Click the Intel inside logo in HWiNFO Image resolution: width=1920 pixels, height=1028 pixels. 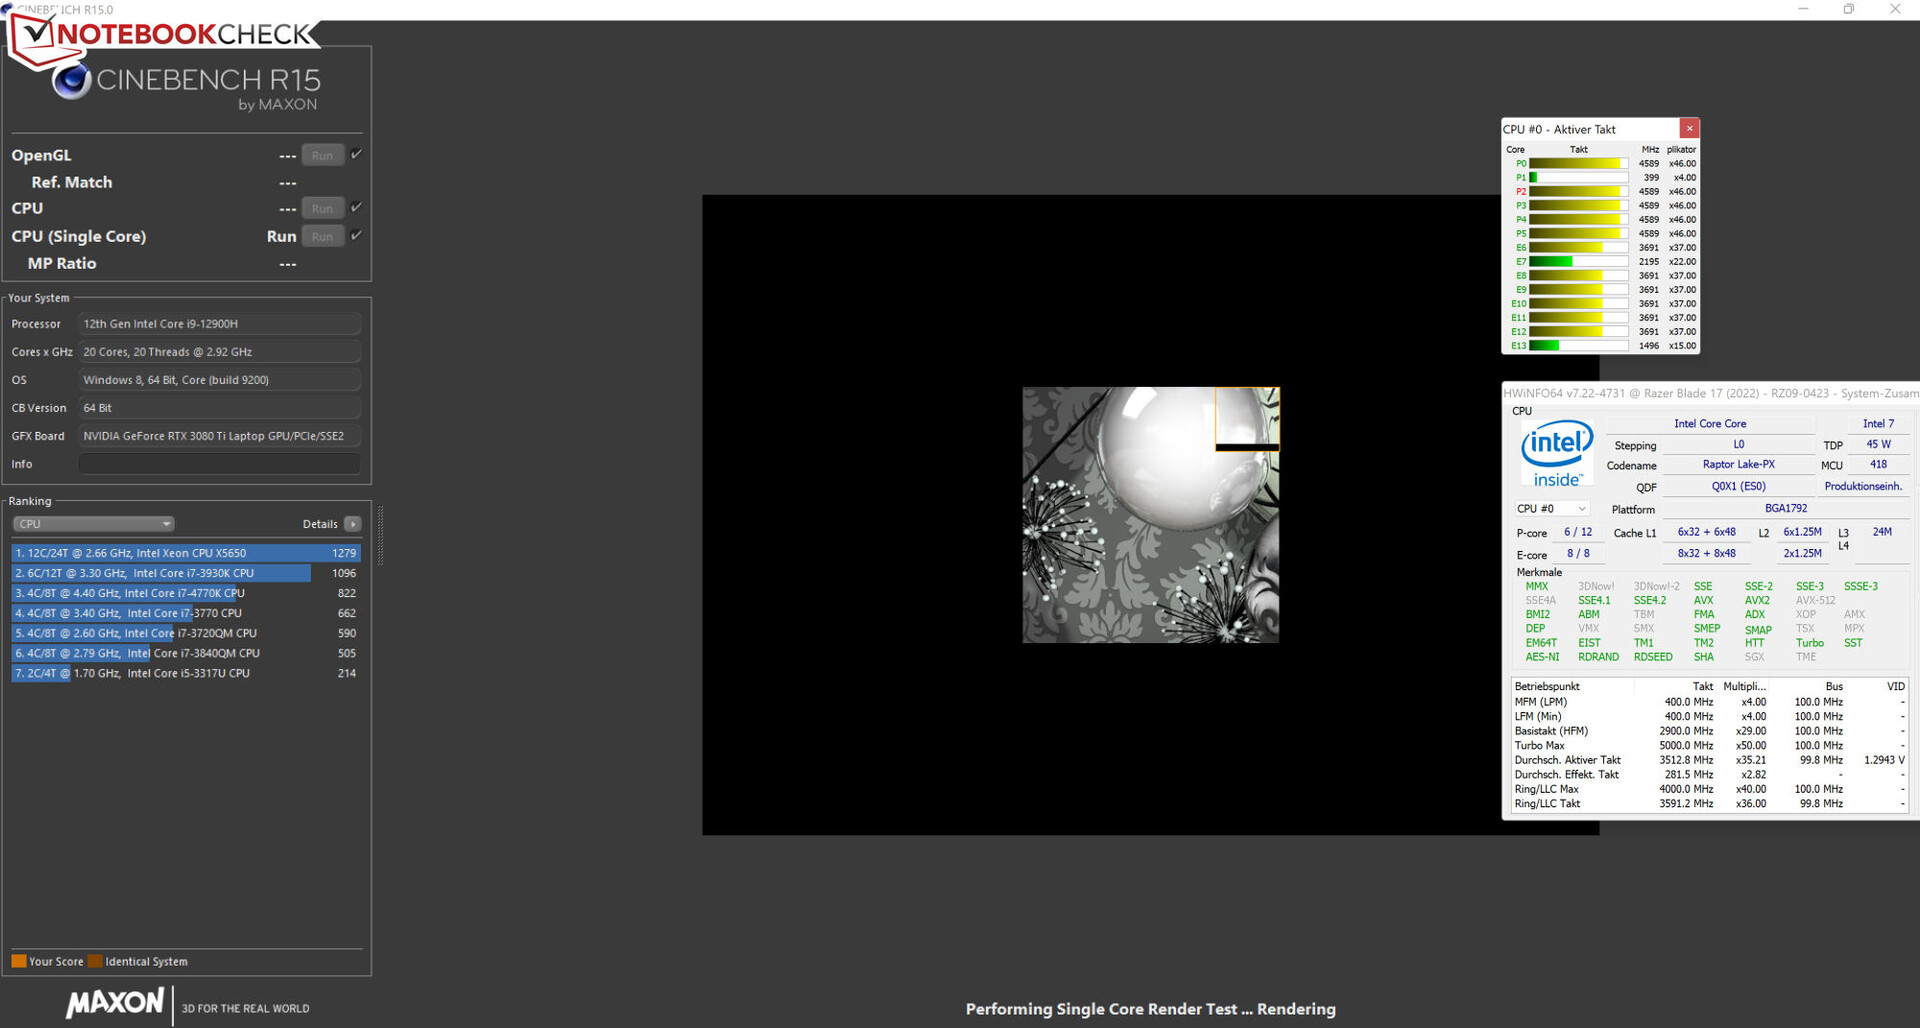(x=1557, y=453)
